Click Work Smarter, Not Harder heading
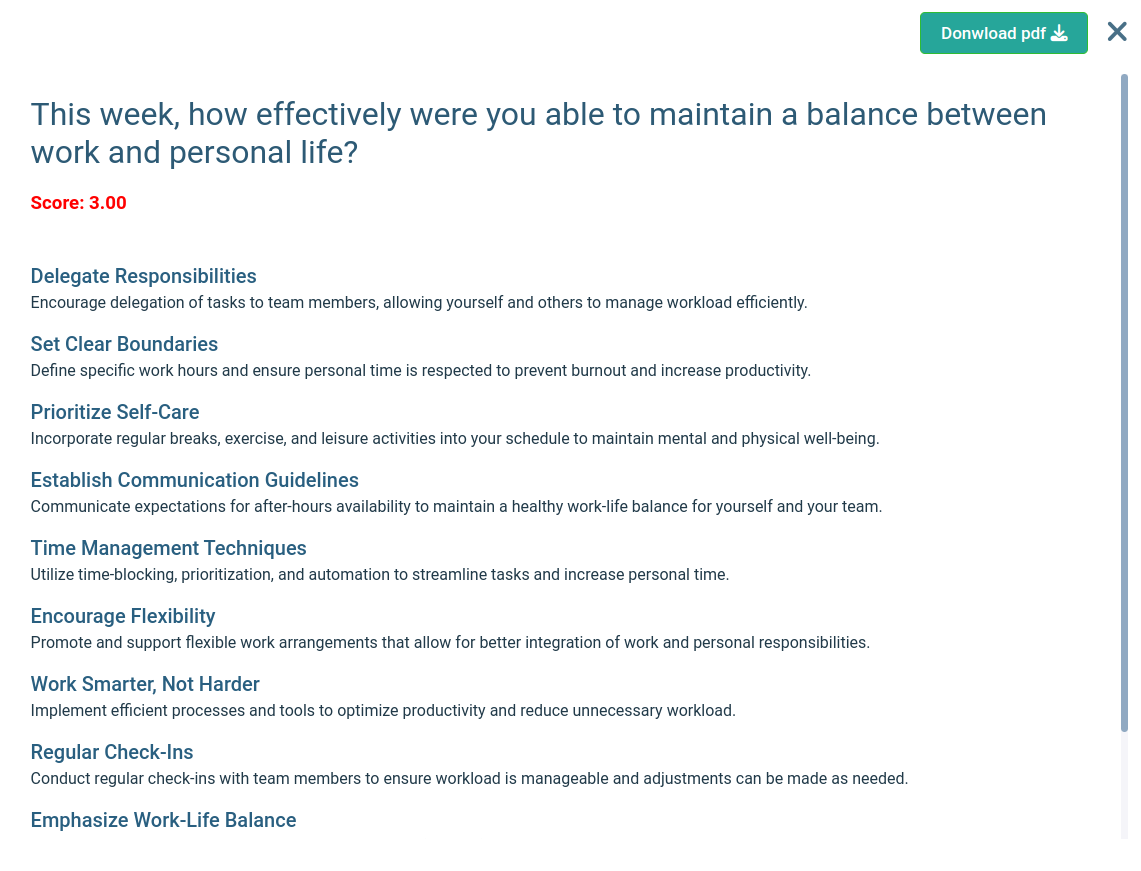 pyautogui.click(x=145, y=684)
